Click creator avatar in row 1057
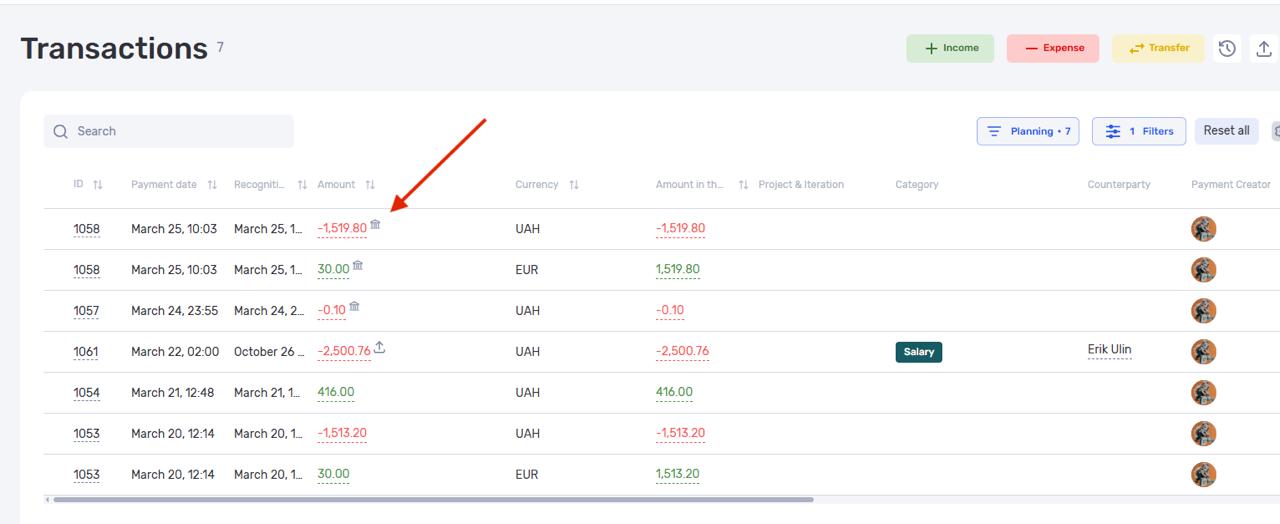Image resolution: width=1280 pixels, height=524 pixels. [1204, 311]
